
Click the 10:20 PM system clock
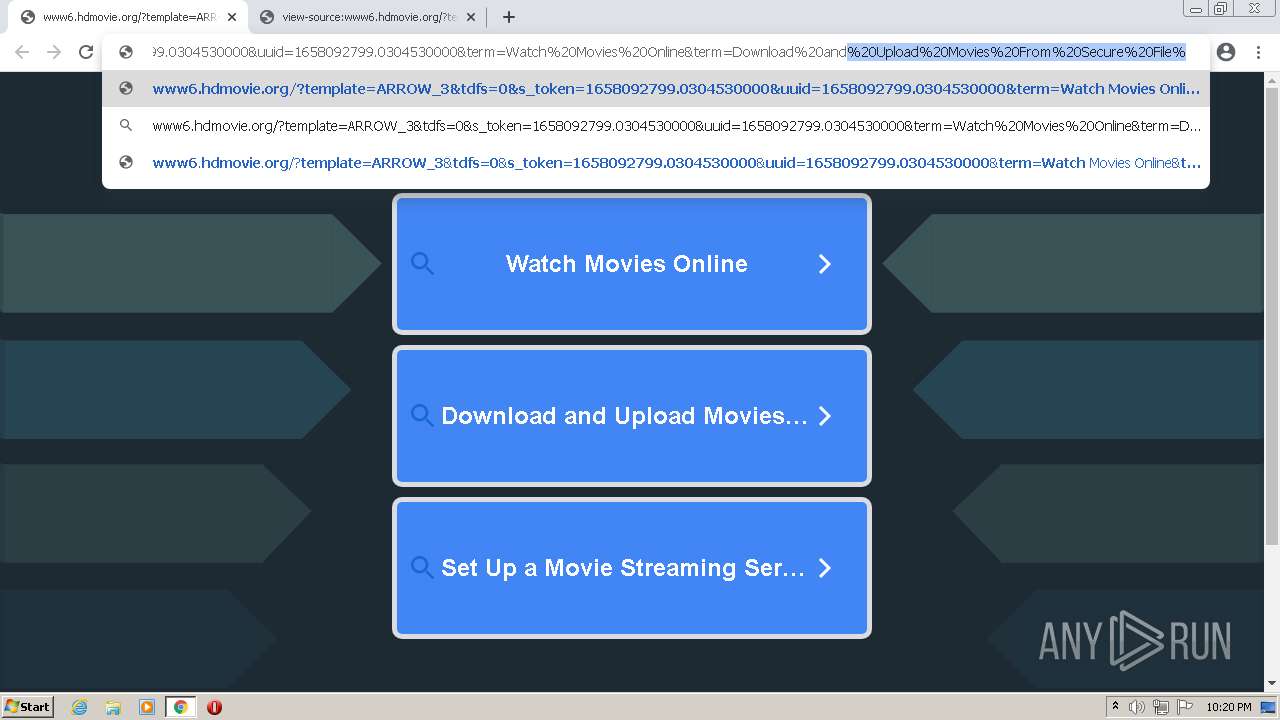tap(1228, 707)
